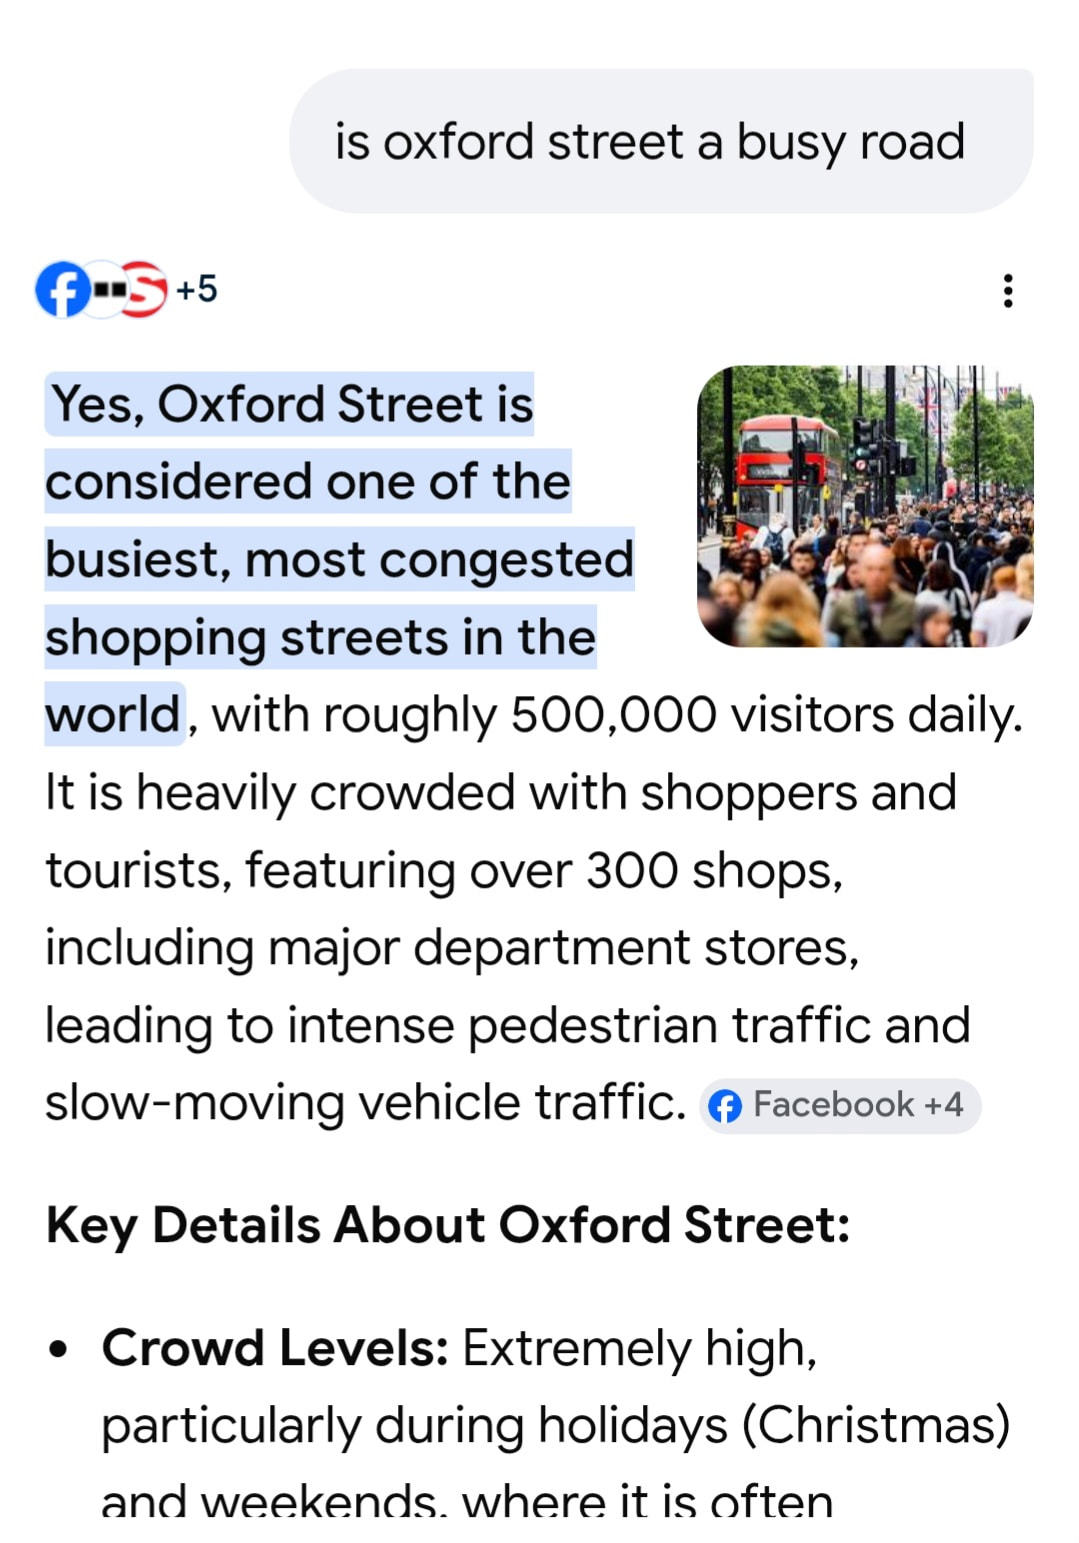
Task: Click the highlighted word 'world'
Action: tap(114, 714)
